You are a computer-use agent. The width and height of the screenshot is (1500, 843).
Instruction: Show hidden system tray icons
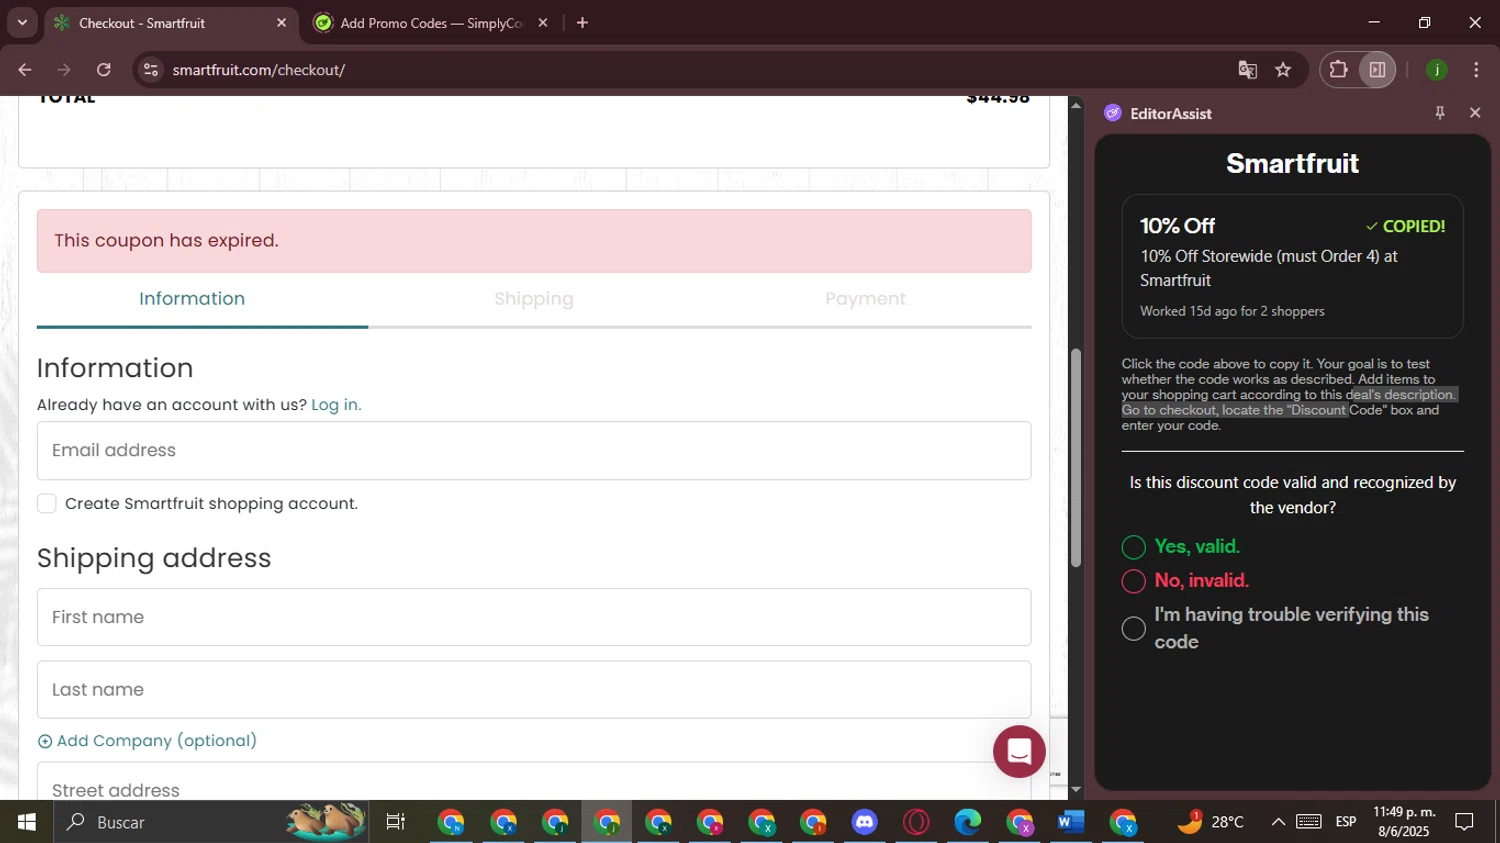[x=1278, y=822]
